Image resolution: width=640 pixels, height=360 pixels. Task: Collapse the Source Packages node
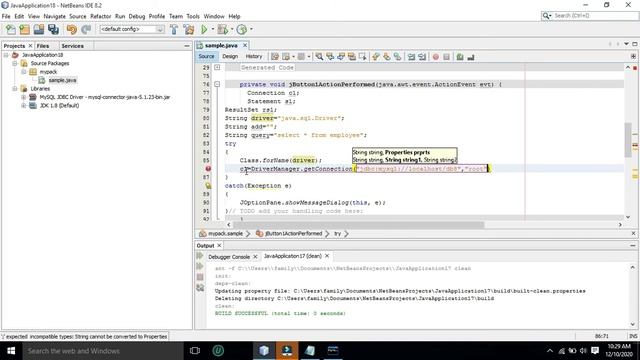click(x=15, y=63)
